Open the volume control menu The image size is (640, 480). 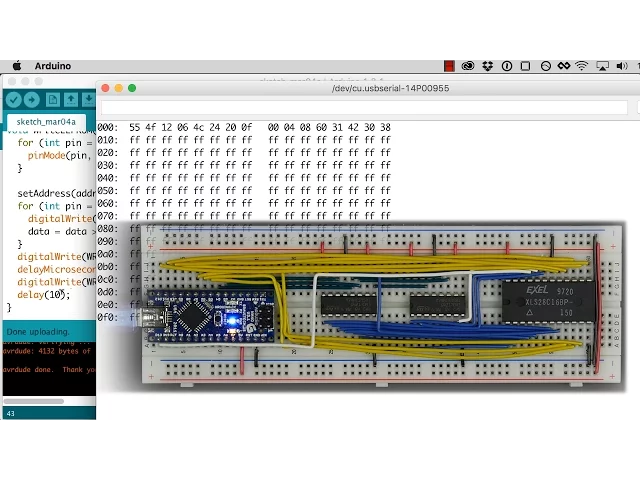[x=622, y=66]
